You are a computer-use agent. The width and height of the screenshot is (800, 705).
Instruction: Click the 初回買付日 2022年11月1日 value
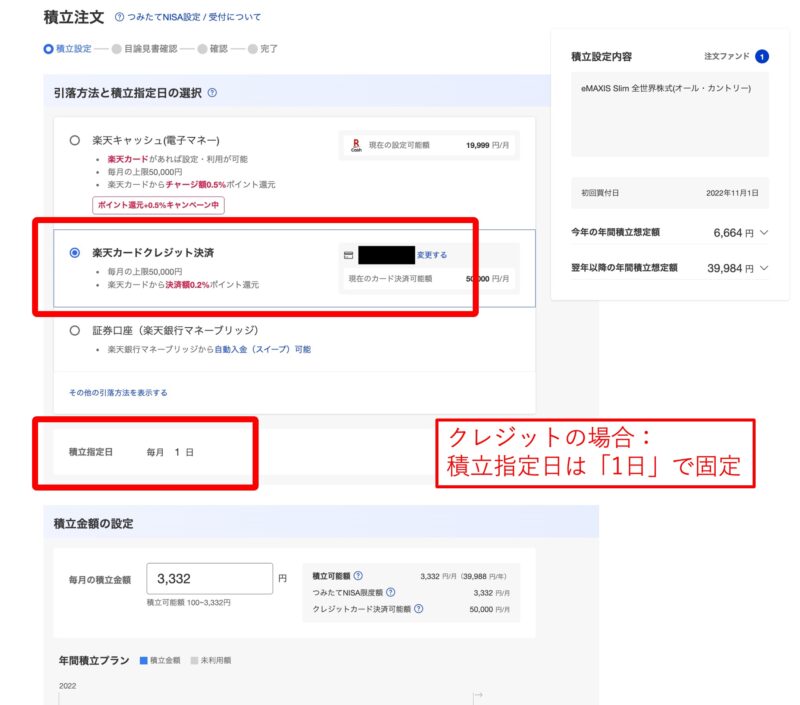[x=732, y=193]
